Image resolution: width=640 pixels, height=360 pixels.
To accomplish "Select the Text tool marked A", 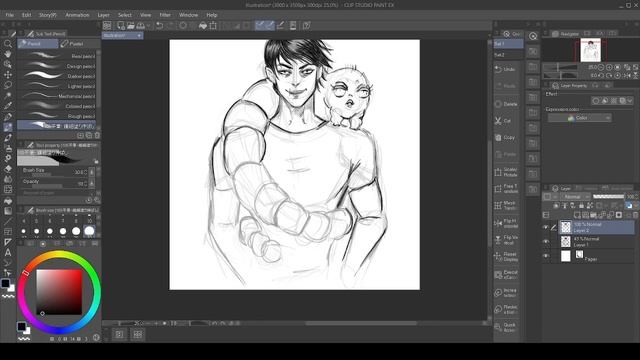I will (x=8, y=252).
